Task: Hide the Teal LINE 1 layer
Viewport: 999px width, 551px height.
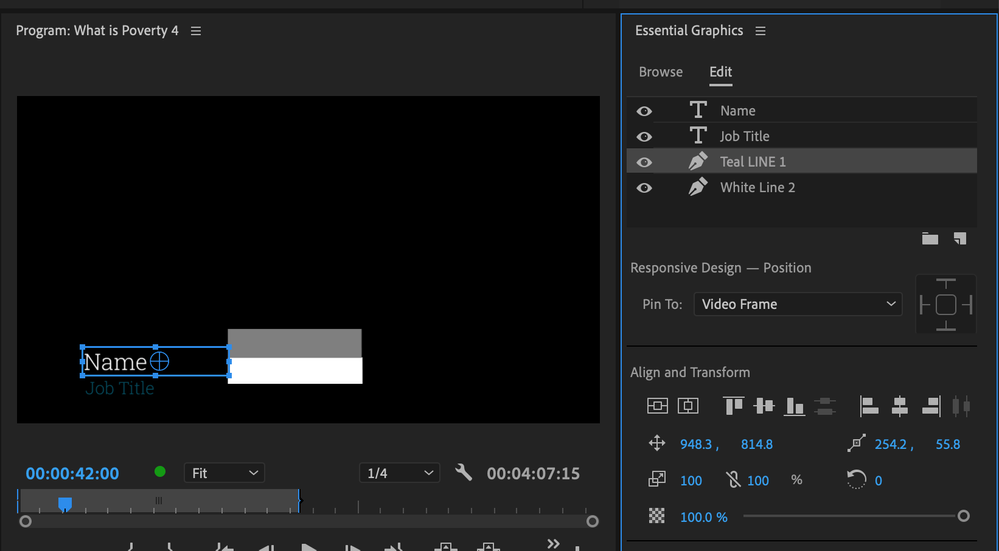Action: [644, 162]
